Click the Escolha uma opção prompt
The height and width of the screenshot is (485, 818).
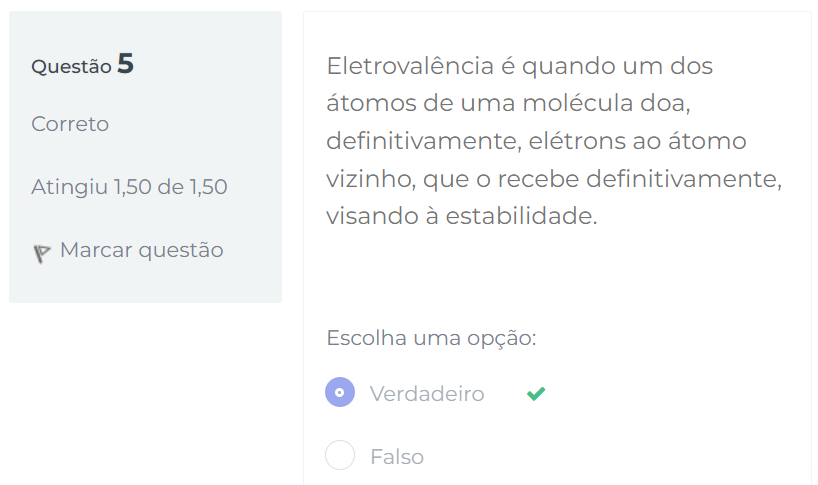[x=431, y=338]
